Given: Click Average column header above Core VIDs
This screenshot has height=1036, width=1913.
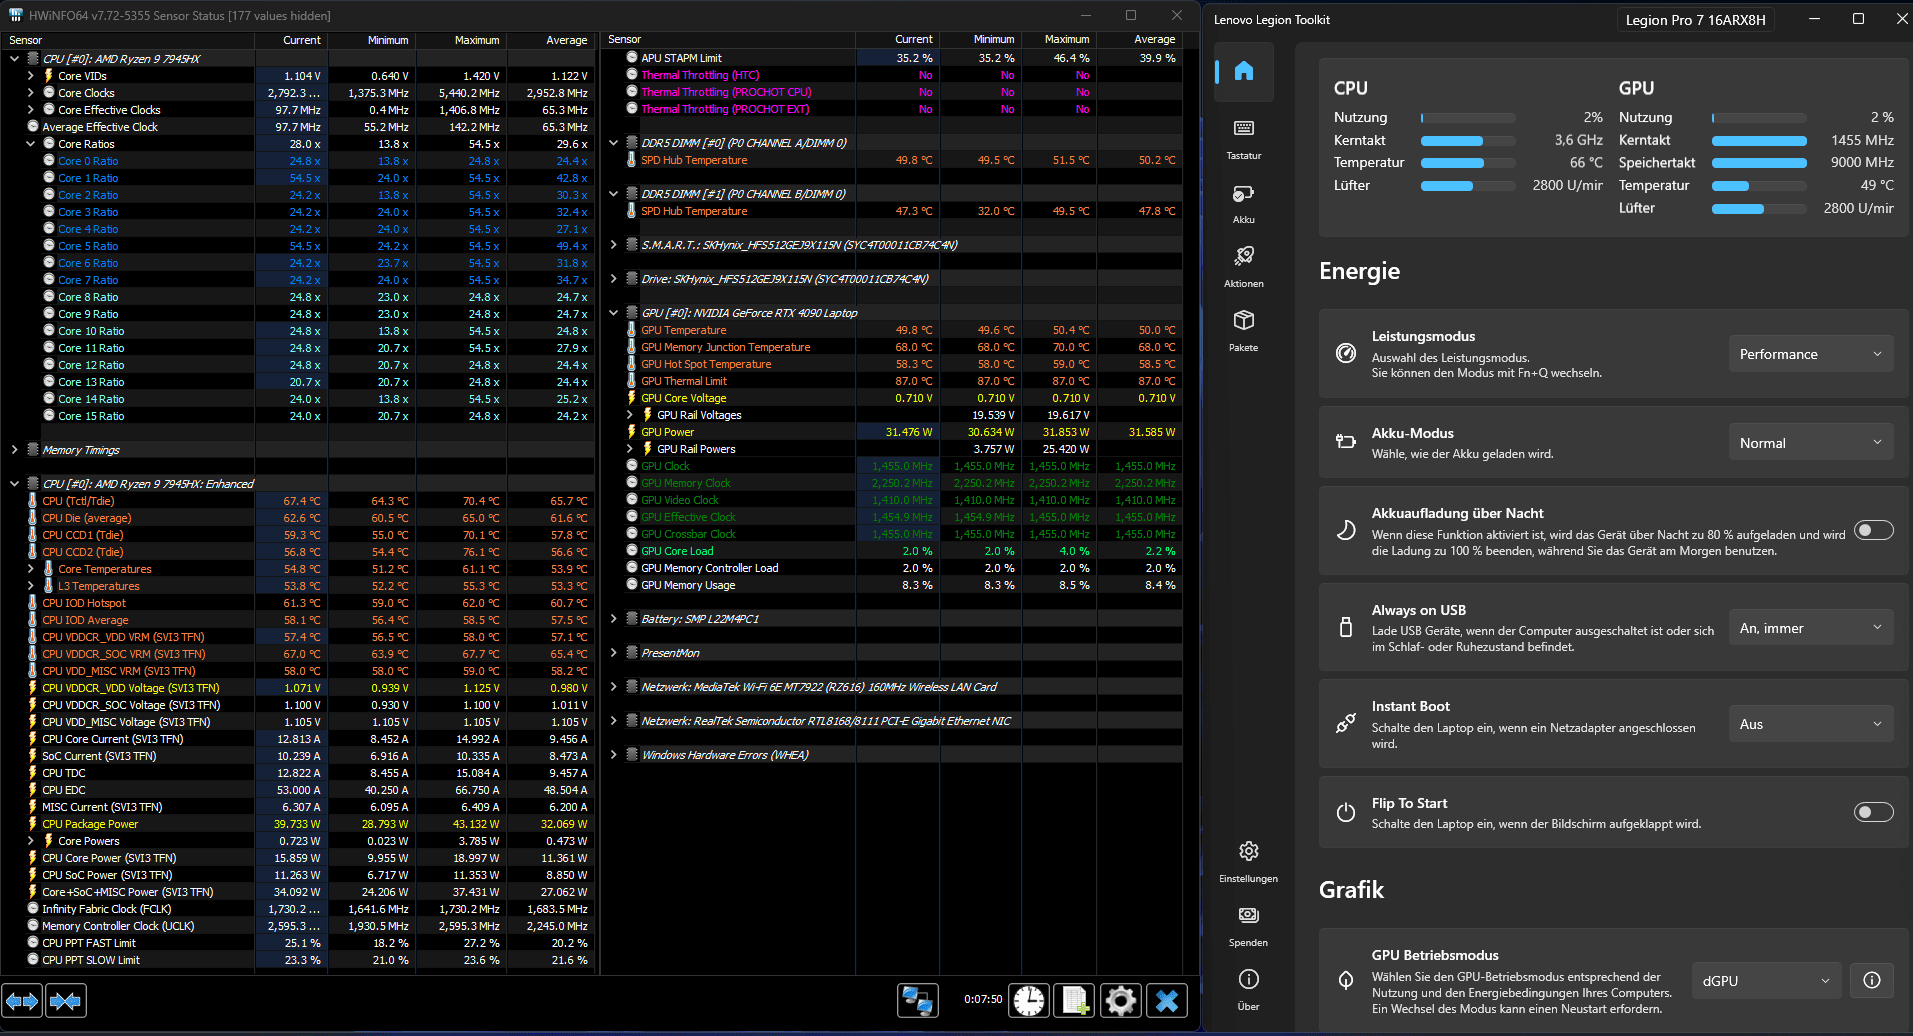Looking at the screenshot, I should click(550, 40).
